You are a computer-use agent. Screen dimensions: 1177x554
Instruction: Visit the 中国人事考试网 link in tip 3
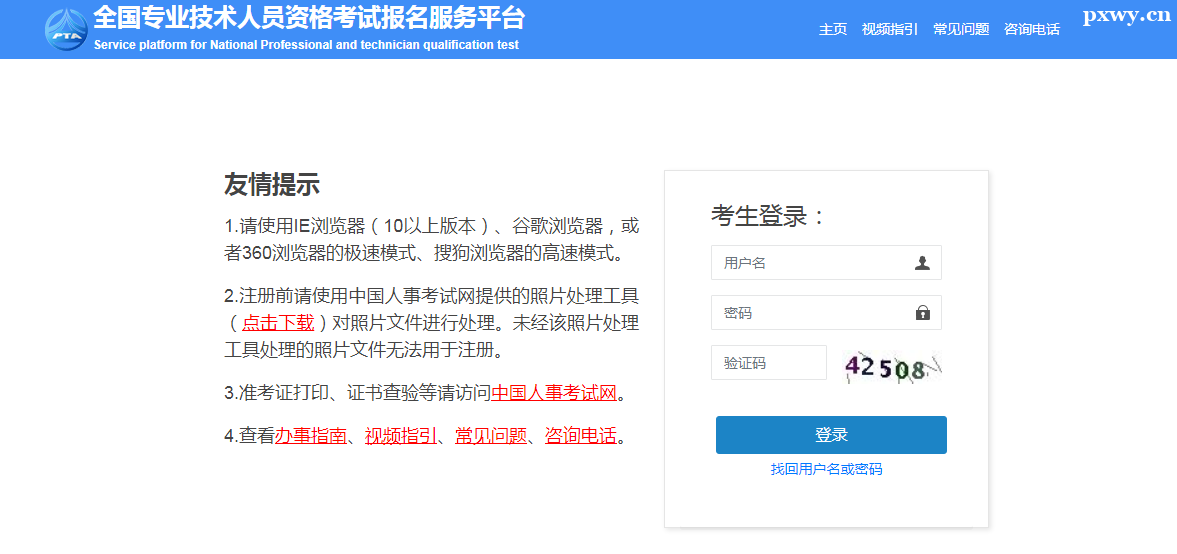coord(554,392)
